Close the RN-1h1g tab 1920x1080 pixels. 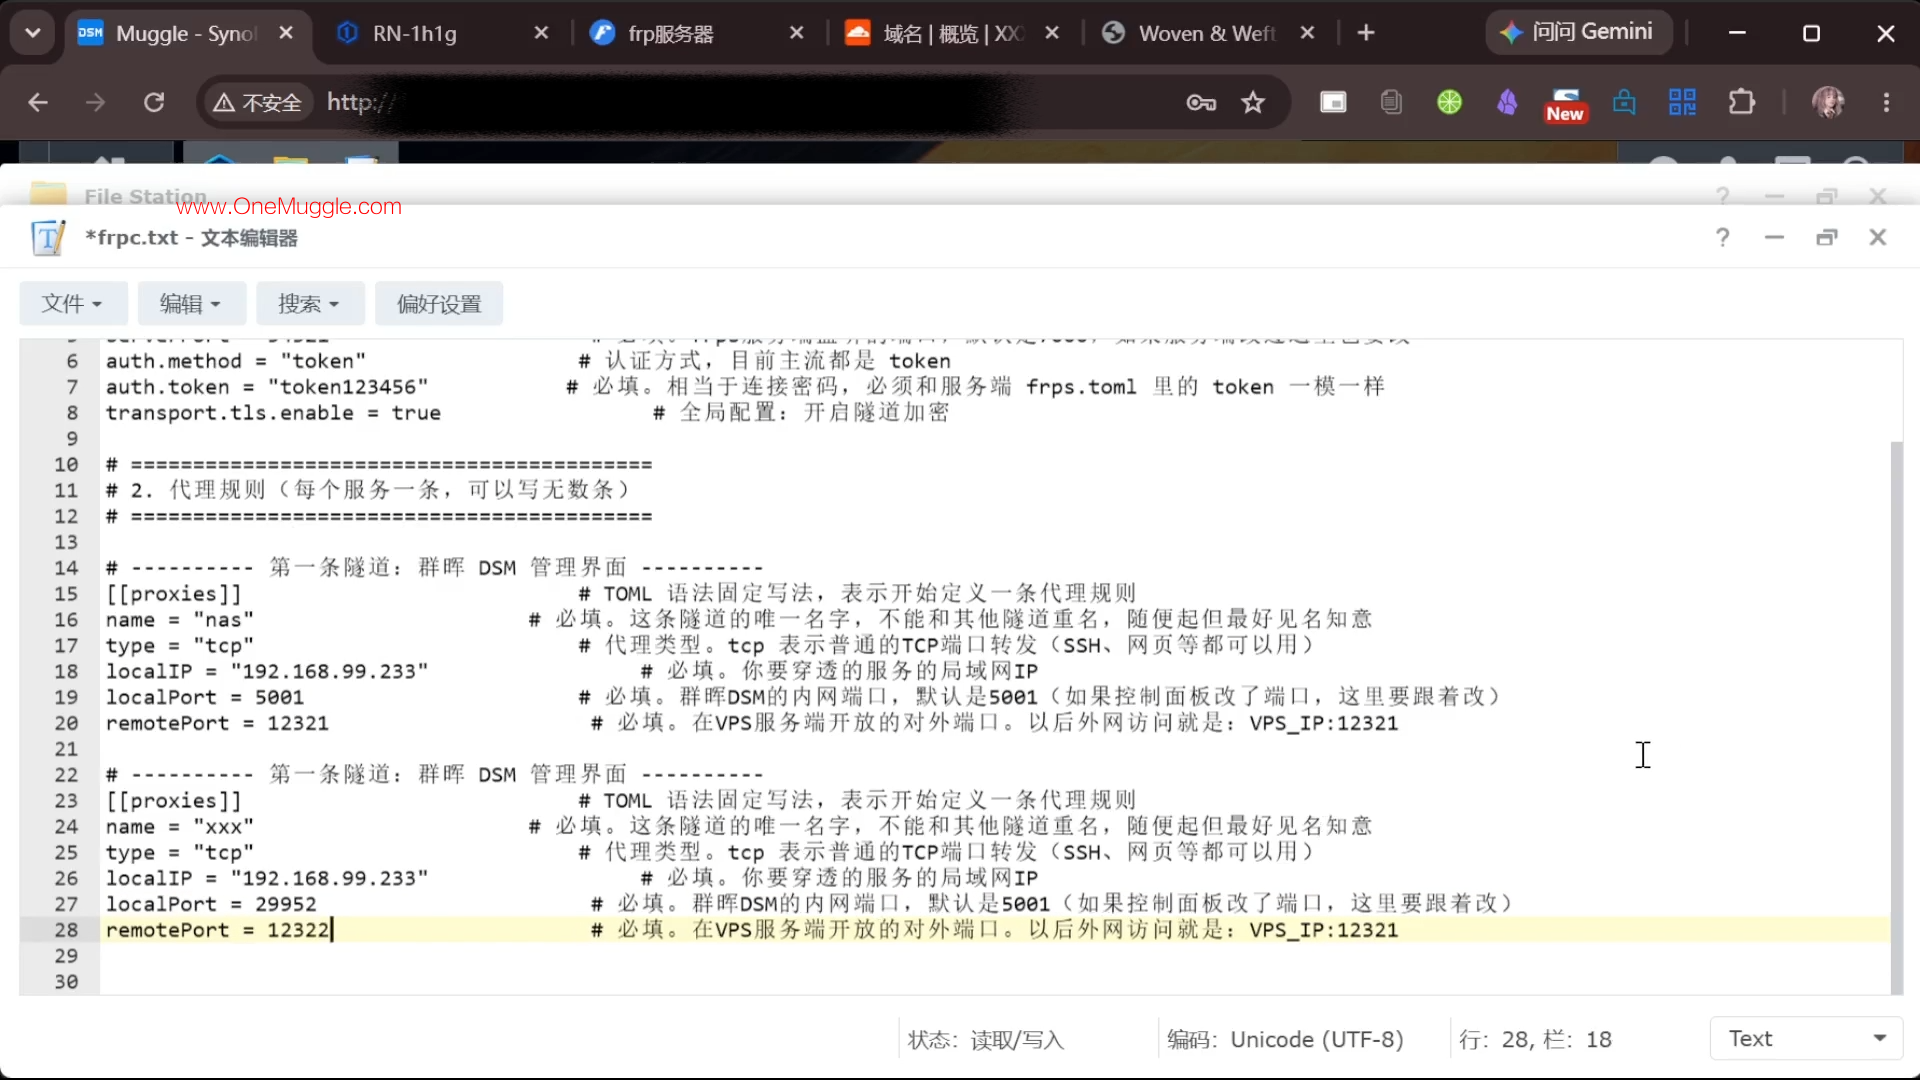(541, 33)
